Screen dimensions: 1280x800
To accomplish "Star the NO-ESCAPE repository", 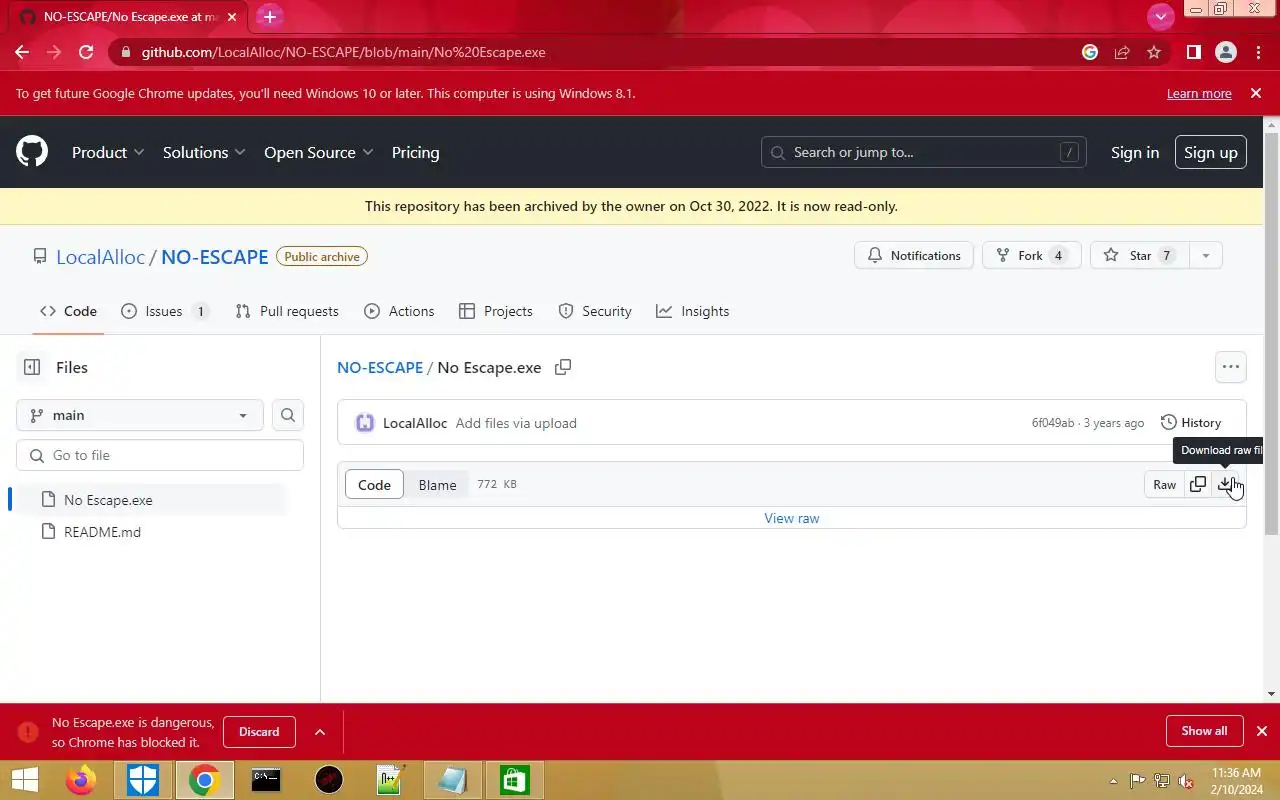I will [1139, 256].
